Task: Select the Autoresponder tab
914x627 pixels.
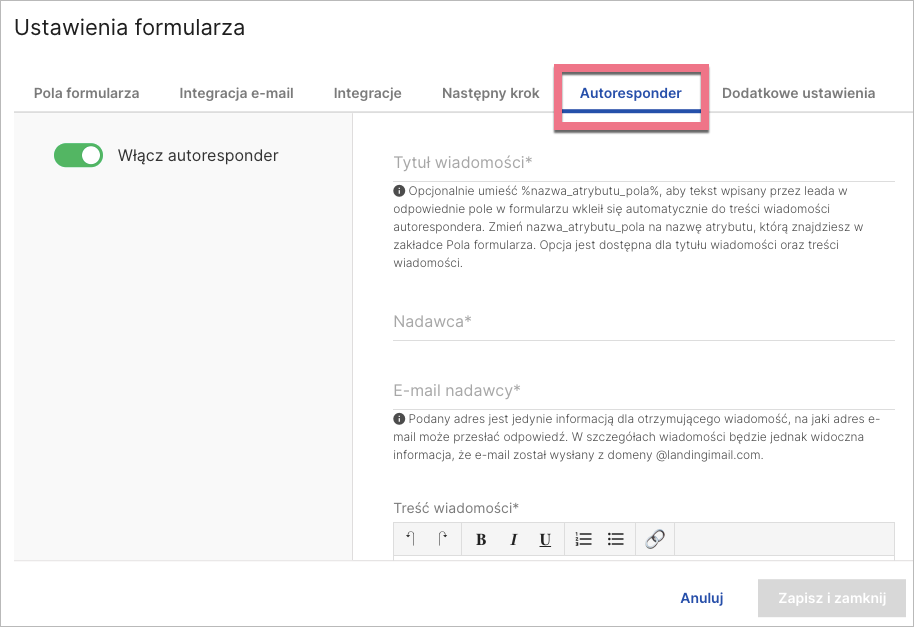Action: (630, 93)
